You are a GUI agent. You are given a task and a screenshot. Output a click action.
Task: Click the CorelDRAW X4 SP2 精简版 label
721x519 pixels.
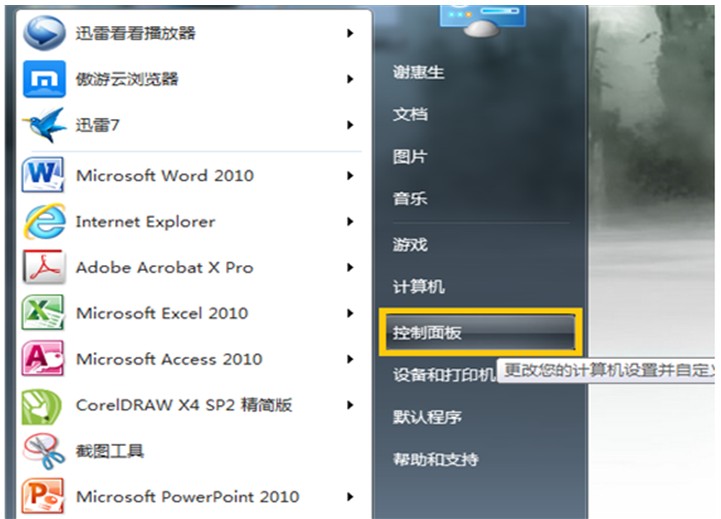[x=184, y=405]
